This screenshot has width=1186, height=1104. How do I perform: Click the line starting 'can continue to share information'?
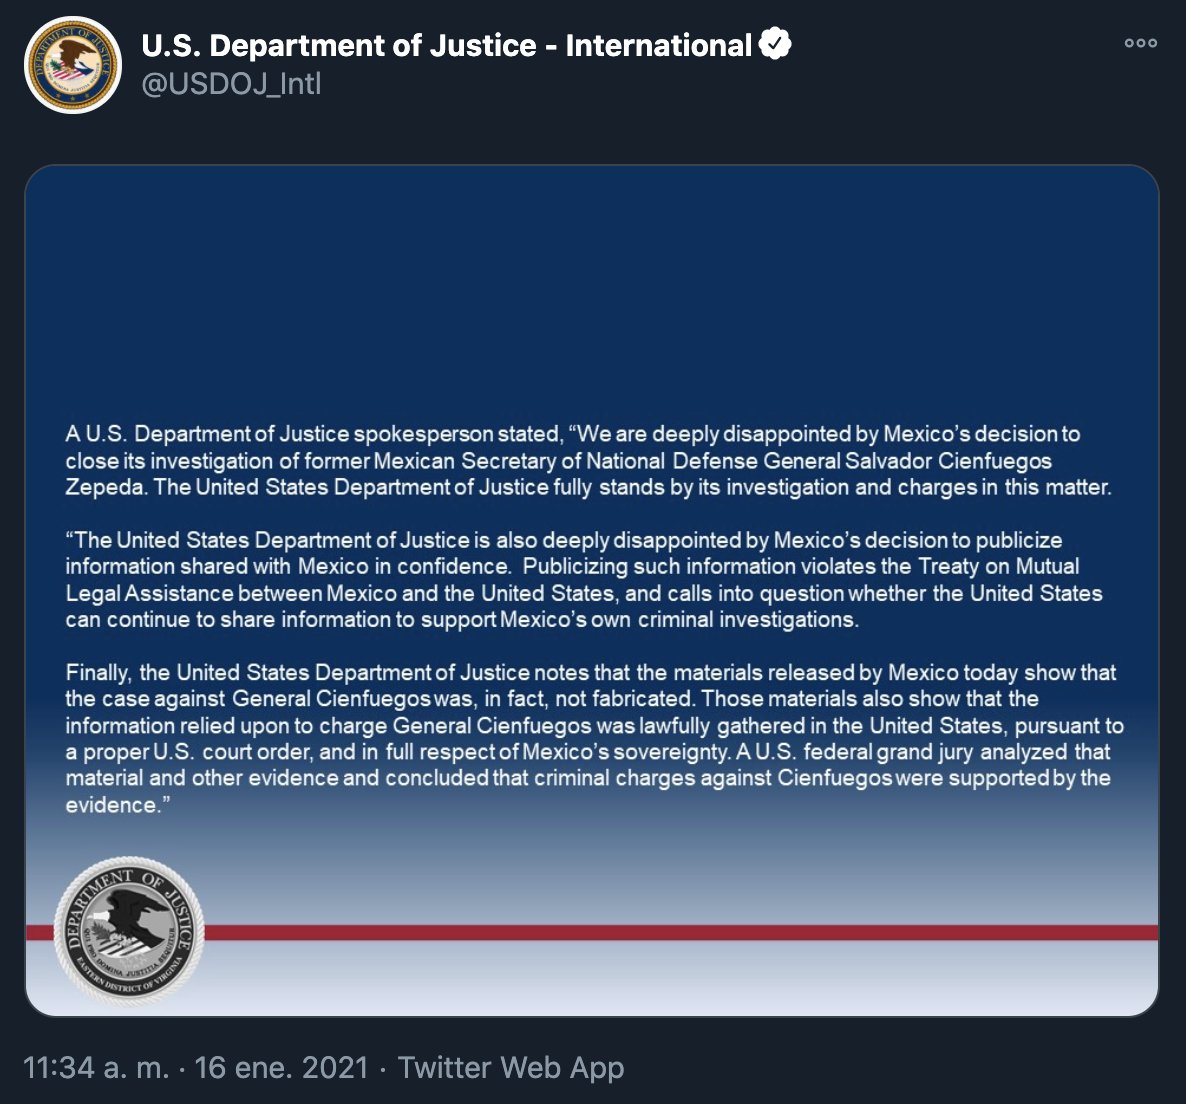[462, 620]
